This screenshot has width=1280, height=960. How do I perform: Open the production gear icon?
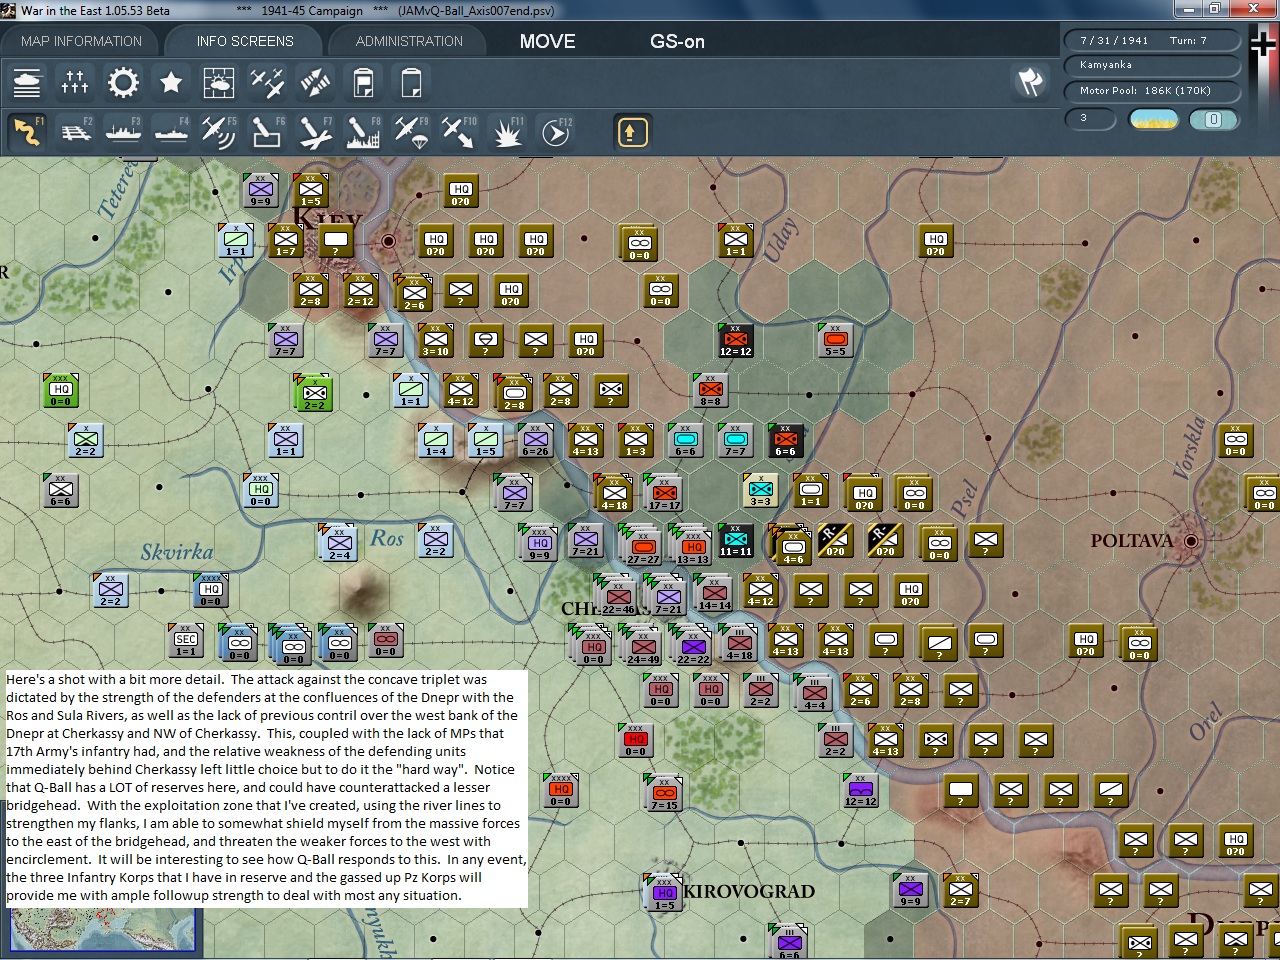123,82
